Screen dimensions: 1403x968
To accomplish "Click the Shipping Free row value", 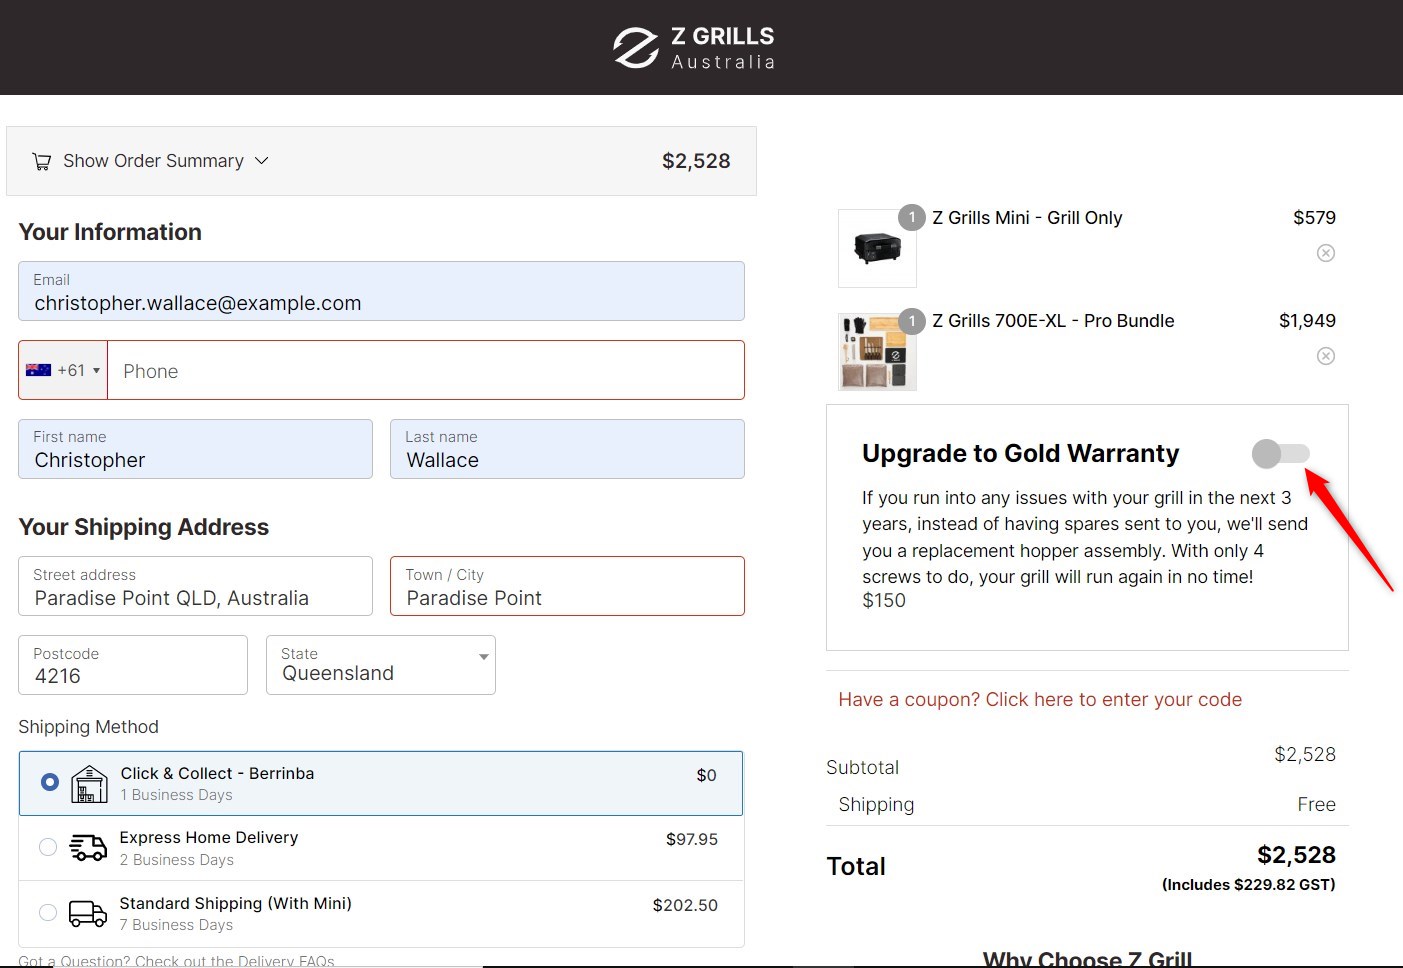I will point(1316,804).
